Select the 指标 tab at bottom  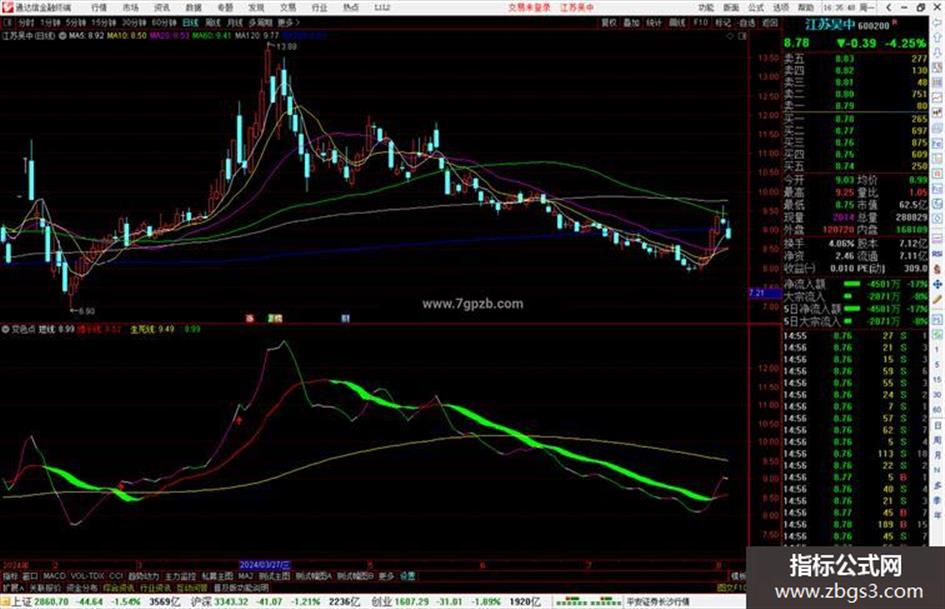click(x=10, y=576)
